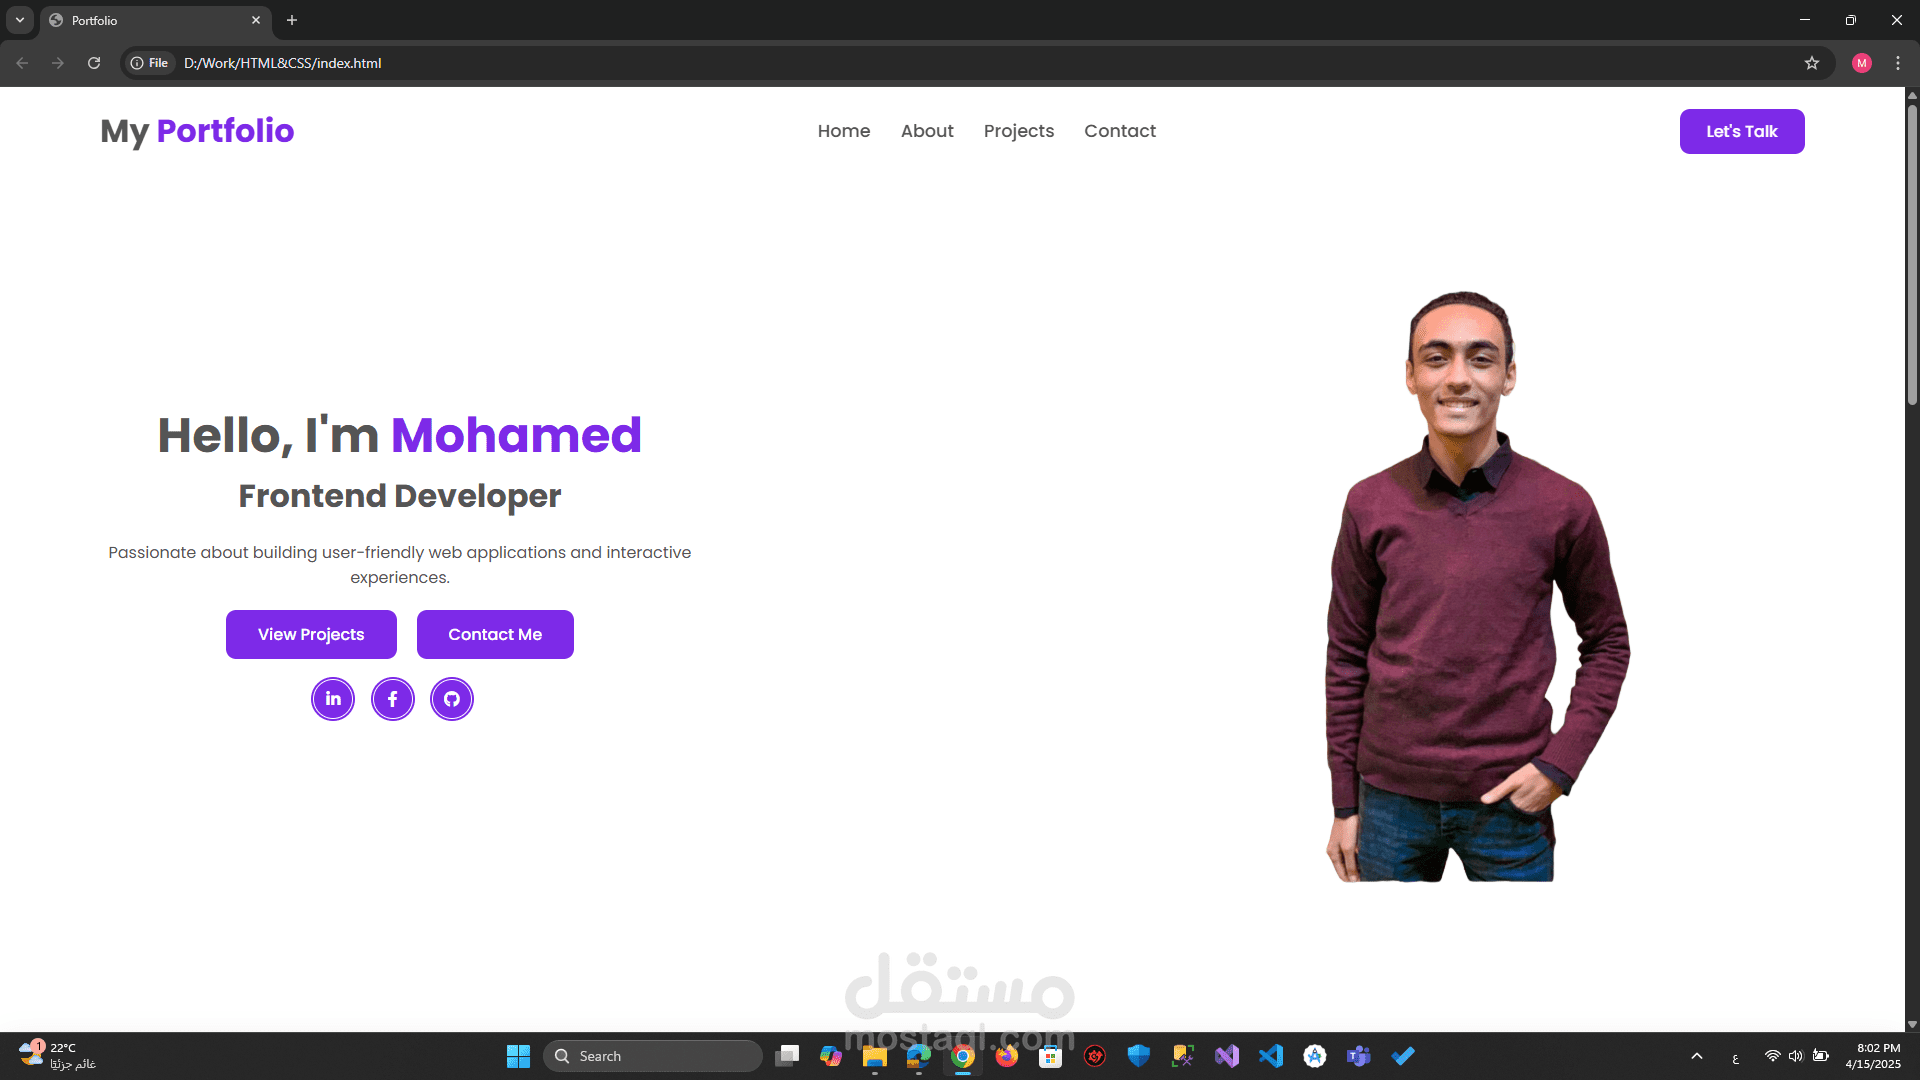Open Google Chrome on the taskbar
The width and height of the screenshot is (1920, 1080).
point(963,1056)
